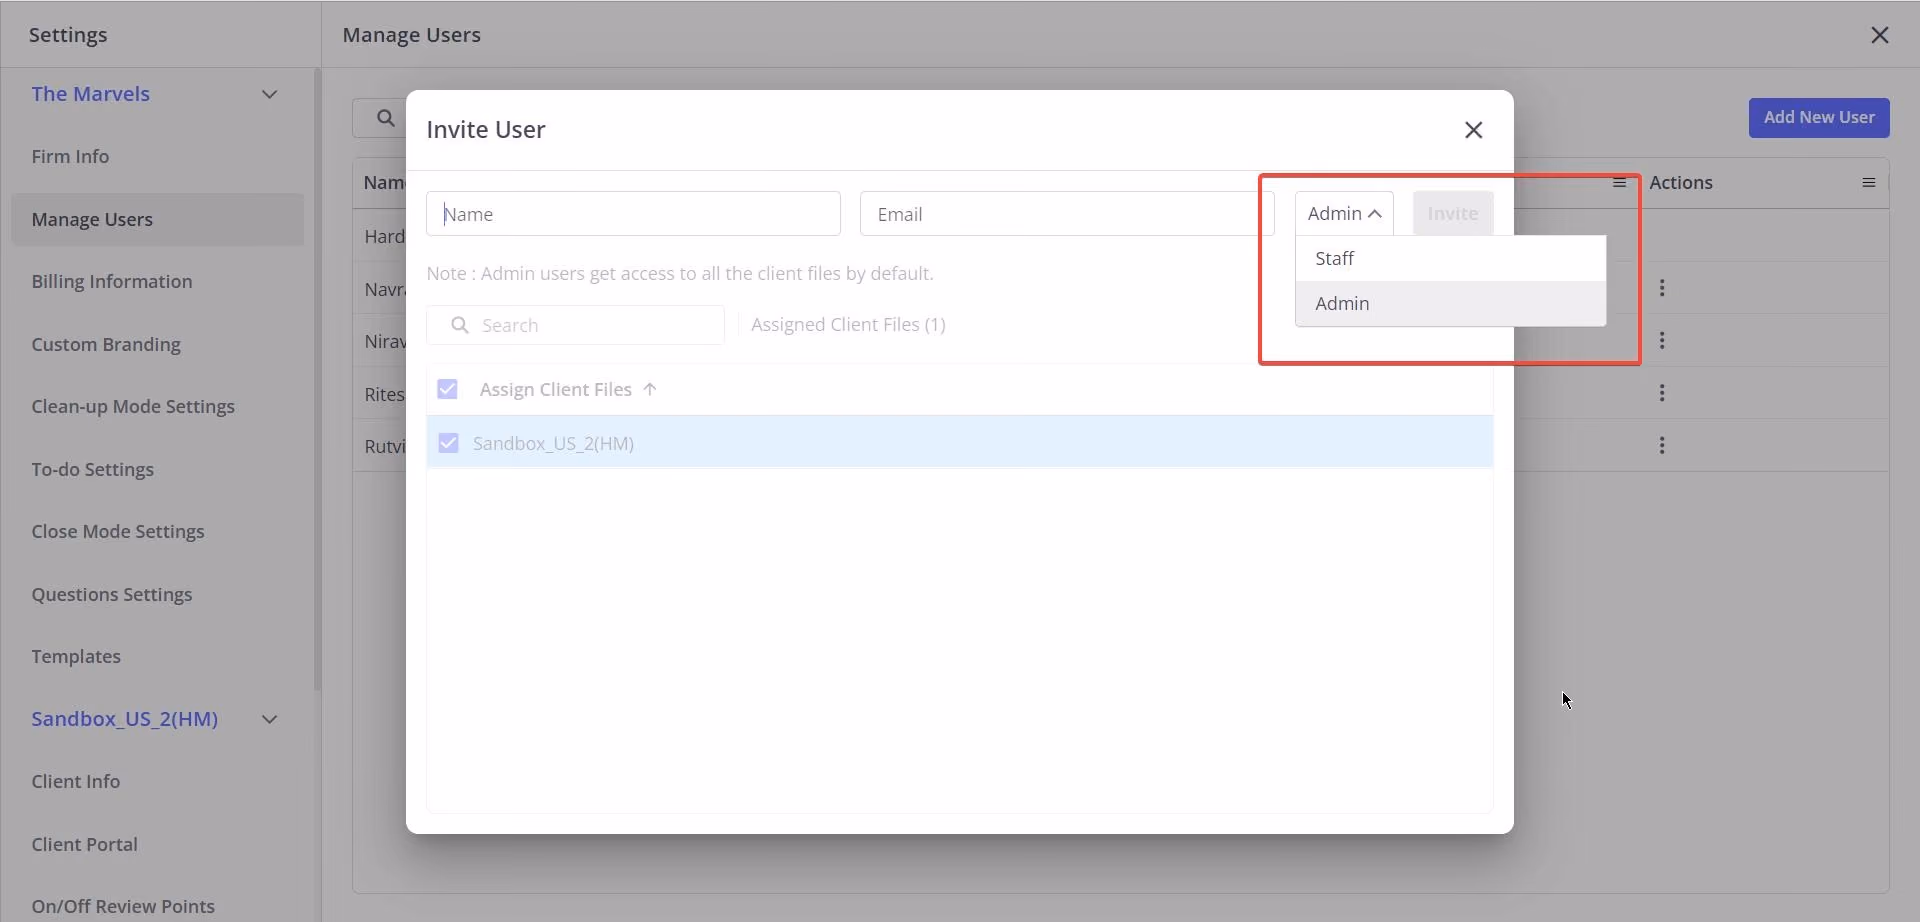Open the three-dot actions menu in Rutvi row

pos(1662,445)
